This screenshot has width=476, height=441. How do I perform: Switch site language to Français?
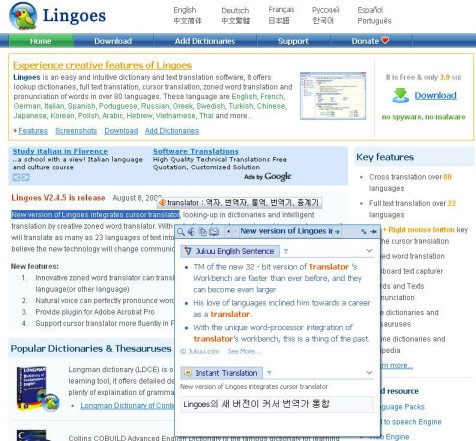point(281,10)
